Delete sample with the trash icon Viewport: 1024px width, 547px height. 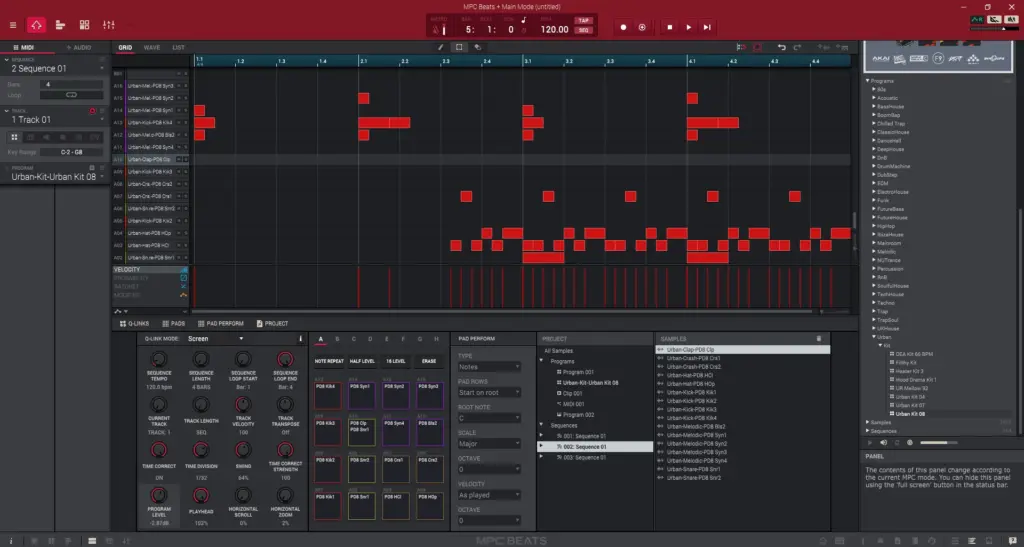[x=819, y=339]
